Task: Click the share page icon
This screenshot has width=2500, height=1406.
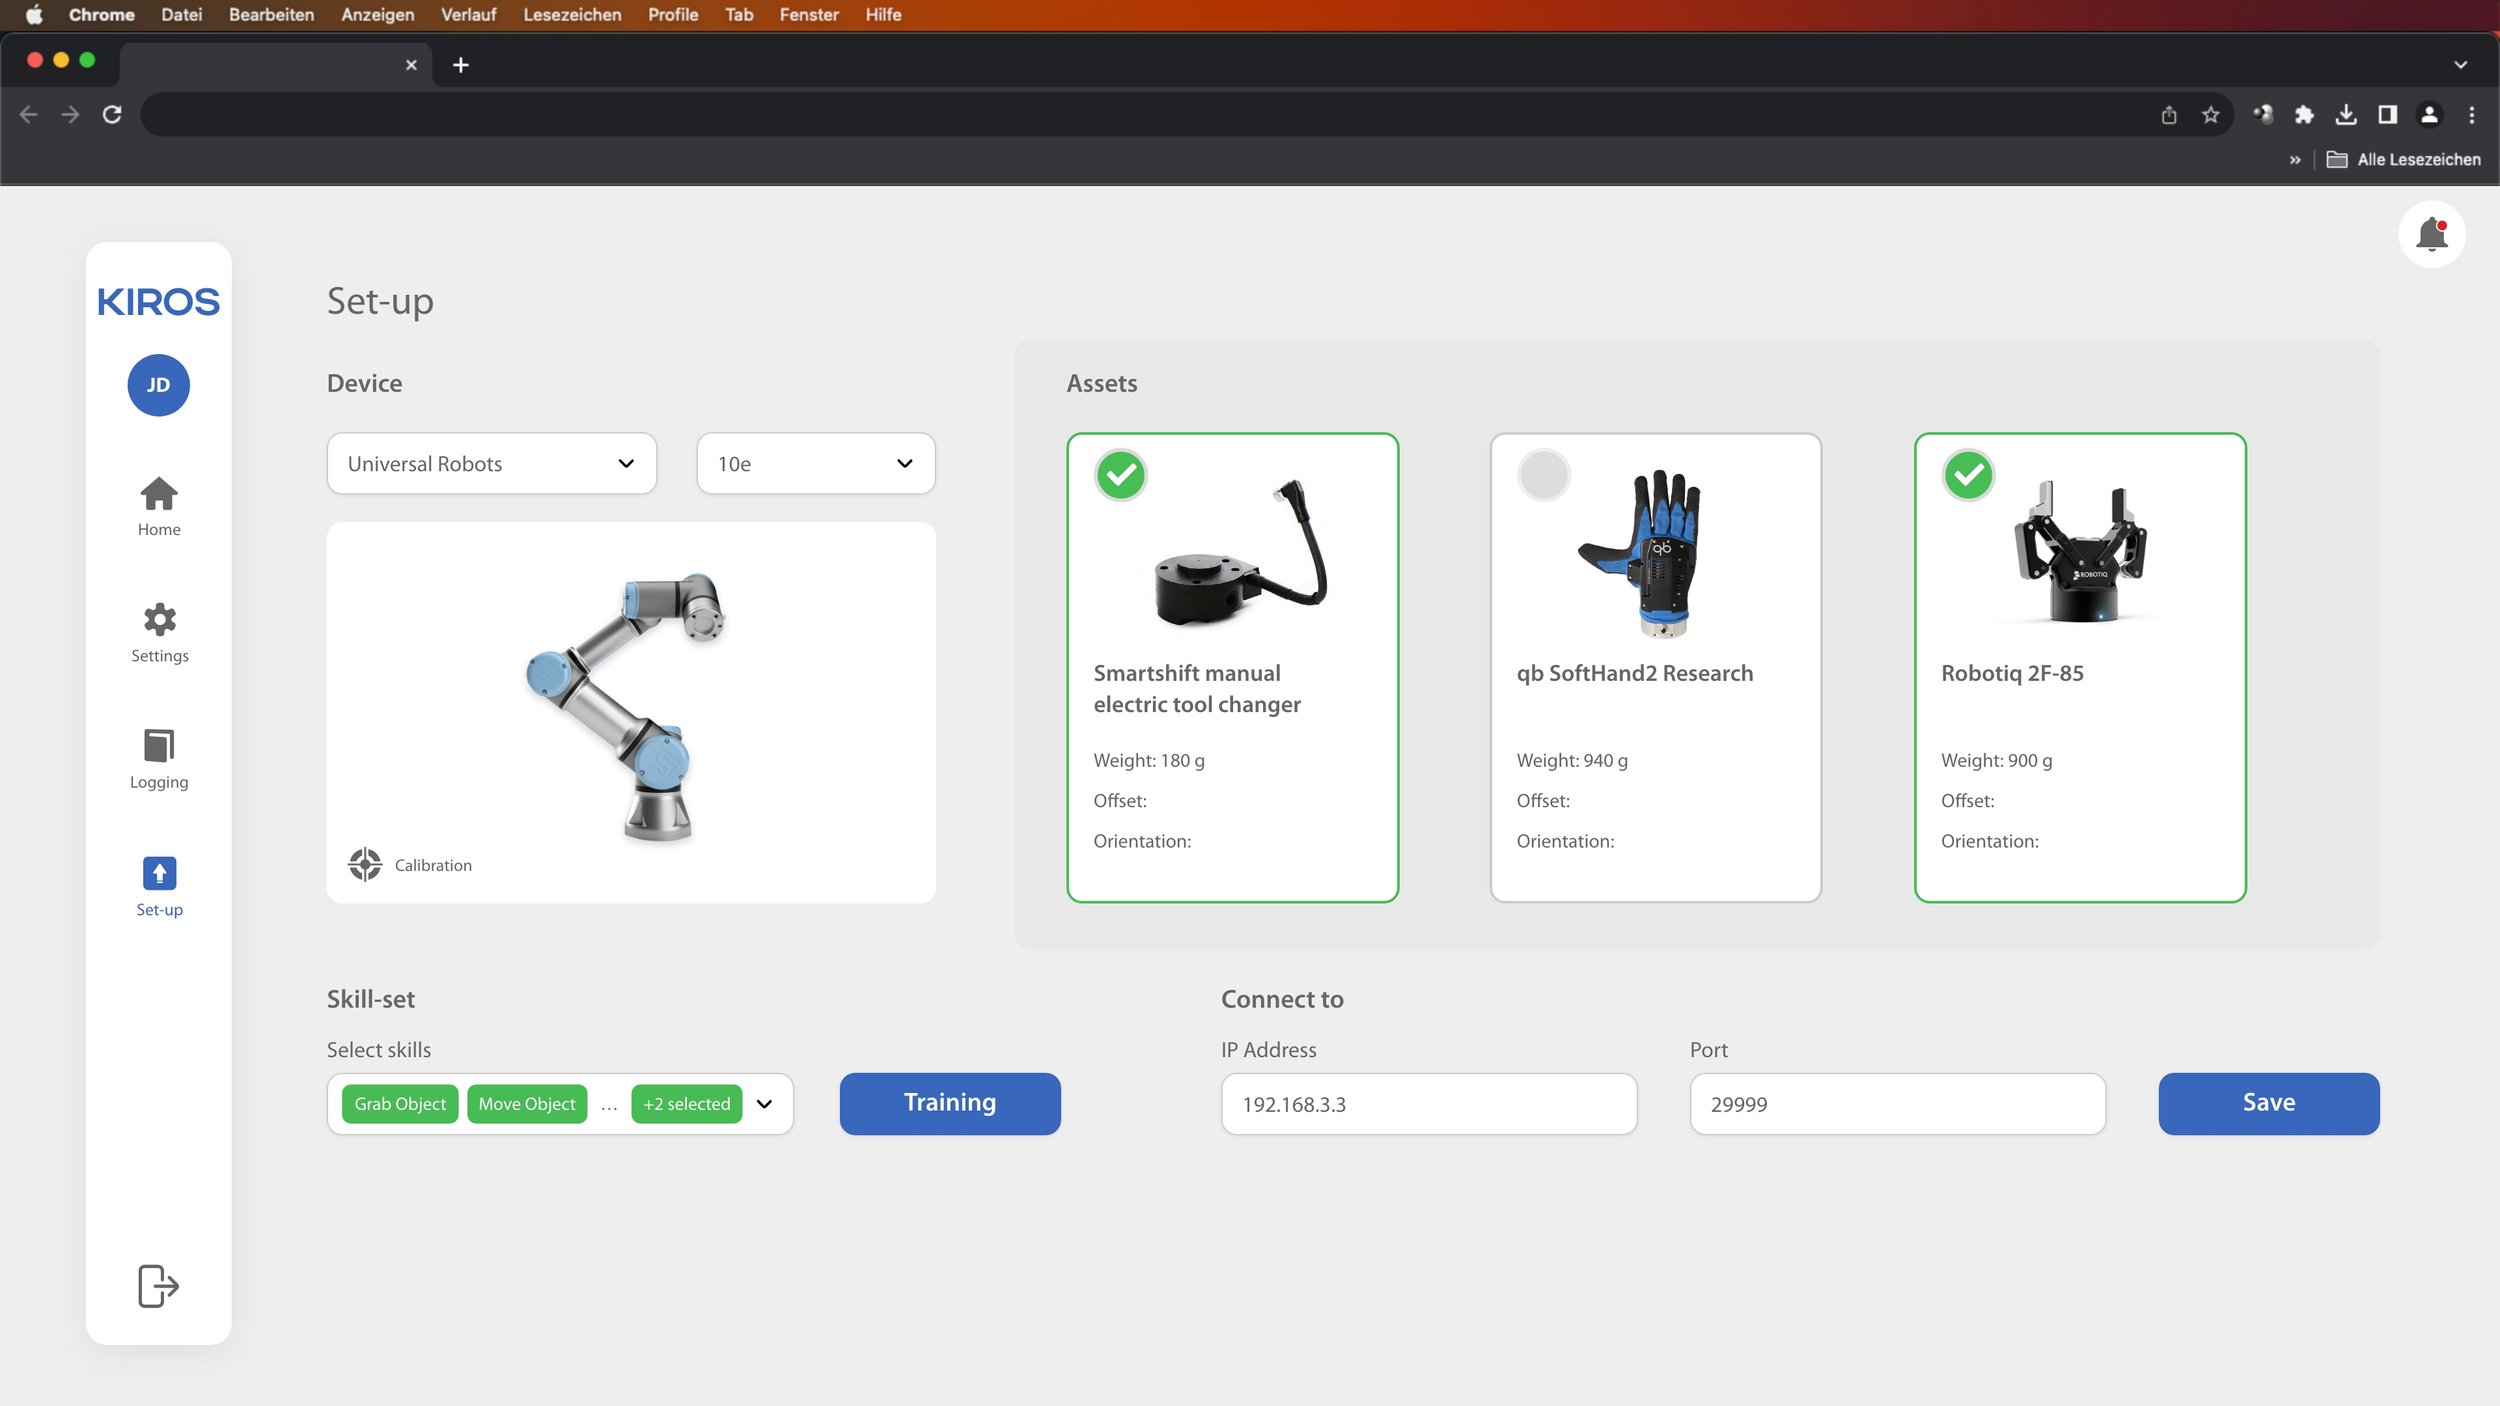Action: [2169, 115]
